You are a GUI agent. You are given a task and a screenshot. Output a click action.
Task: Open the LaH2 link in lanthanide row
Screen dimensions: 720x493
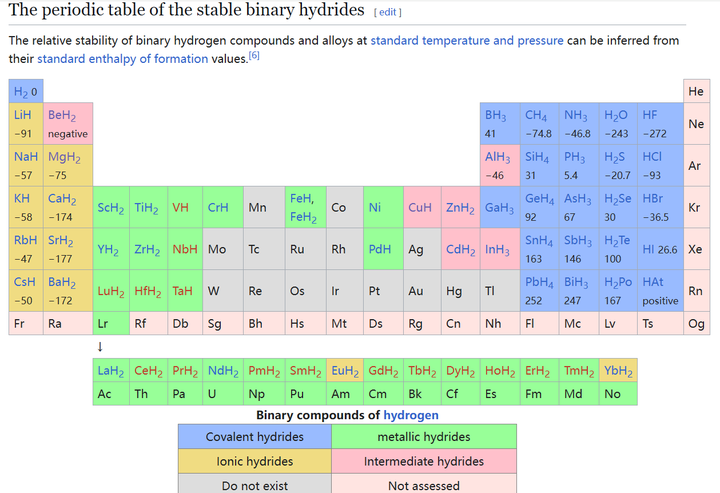(x=111, y=371)
